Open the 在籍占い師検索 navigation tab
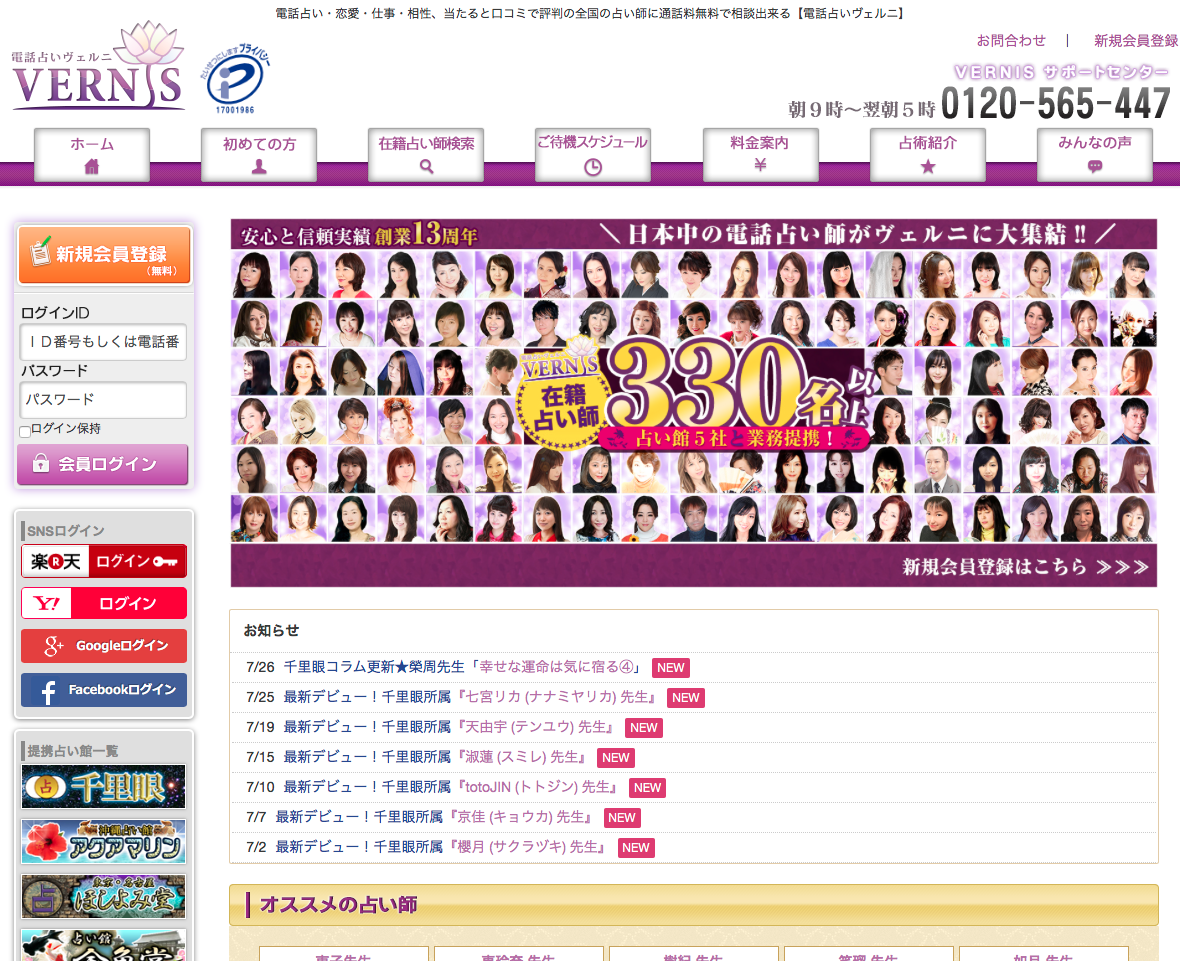1180x961 pixels. tap(426, 154)
